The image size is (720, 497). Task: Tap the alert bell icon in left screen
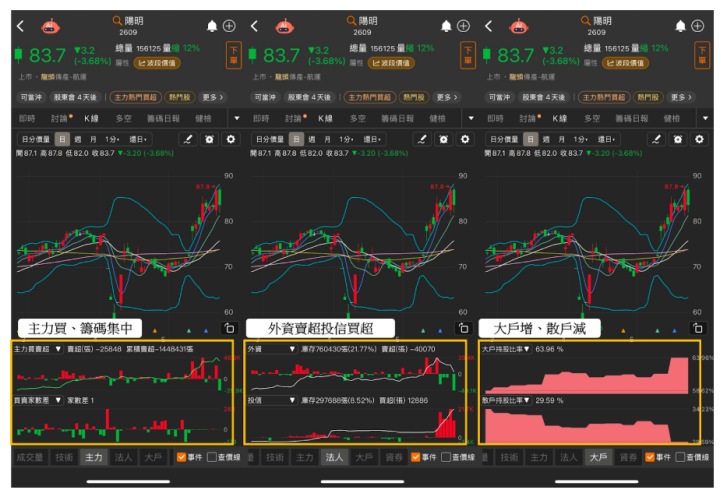[212, 26]
